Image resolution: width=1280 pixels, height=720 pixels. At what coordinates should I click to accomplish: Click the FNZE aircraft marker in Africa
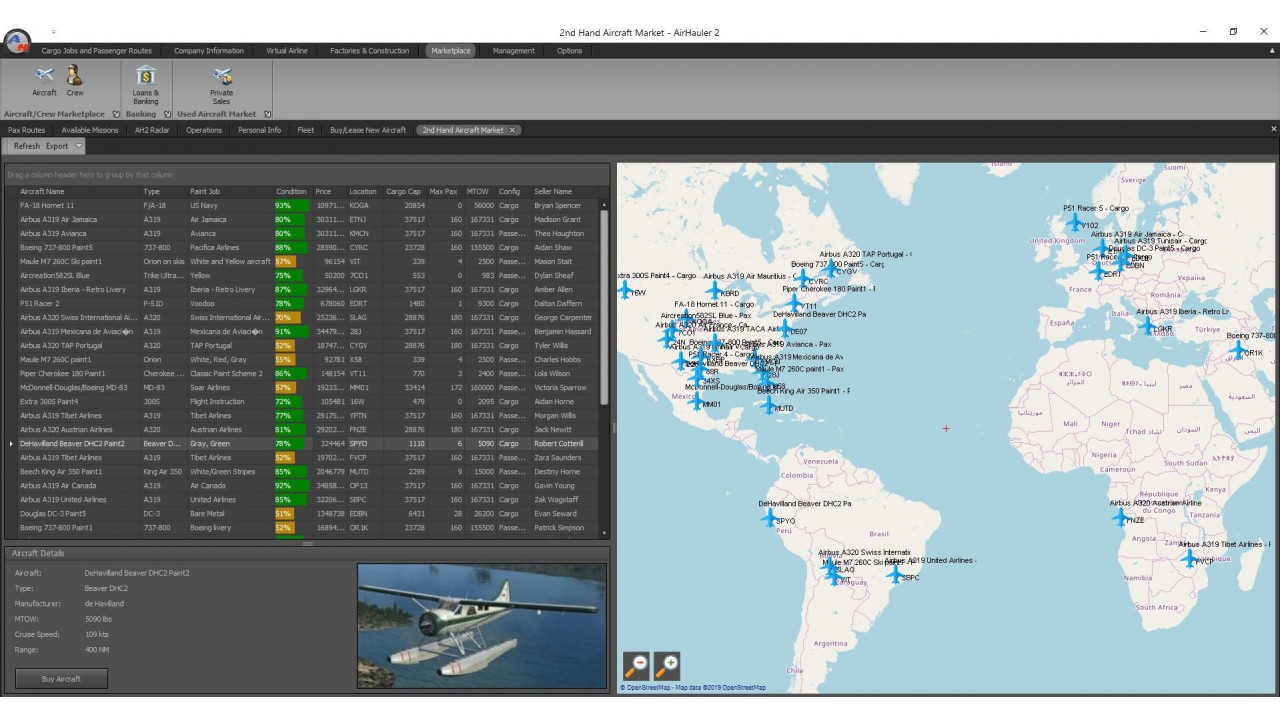coord(1121,515)
